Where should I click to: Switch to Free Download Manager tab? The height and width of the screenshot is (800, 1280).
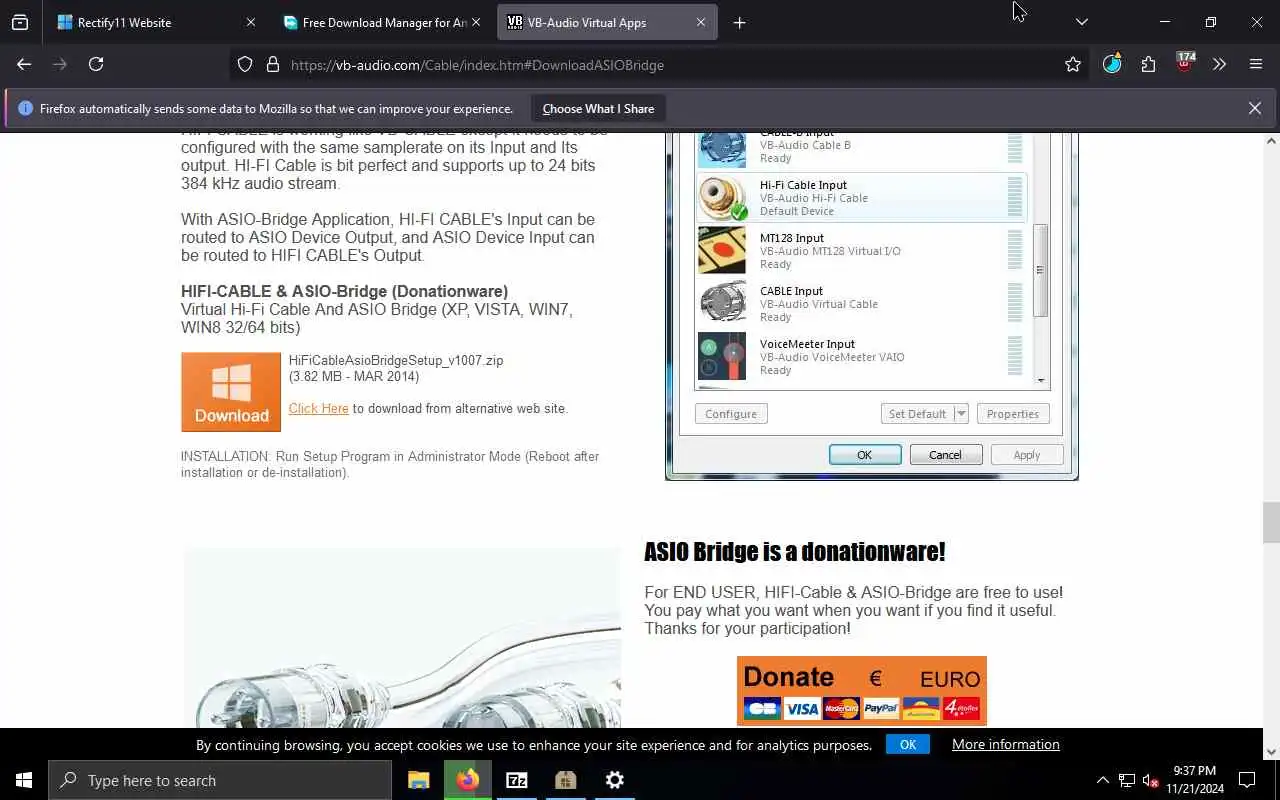[x=383, y=22]
